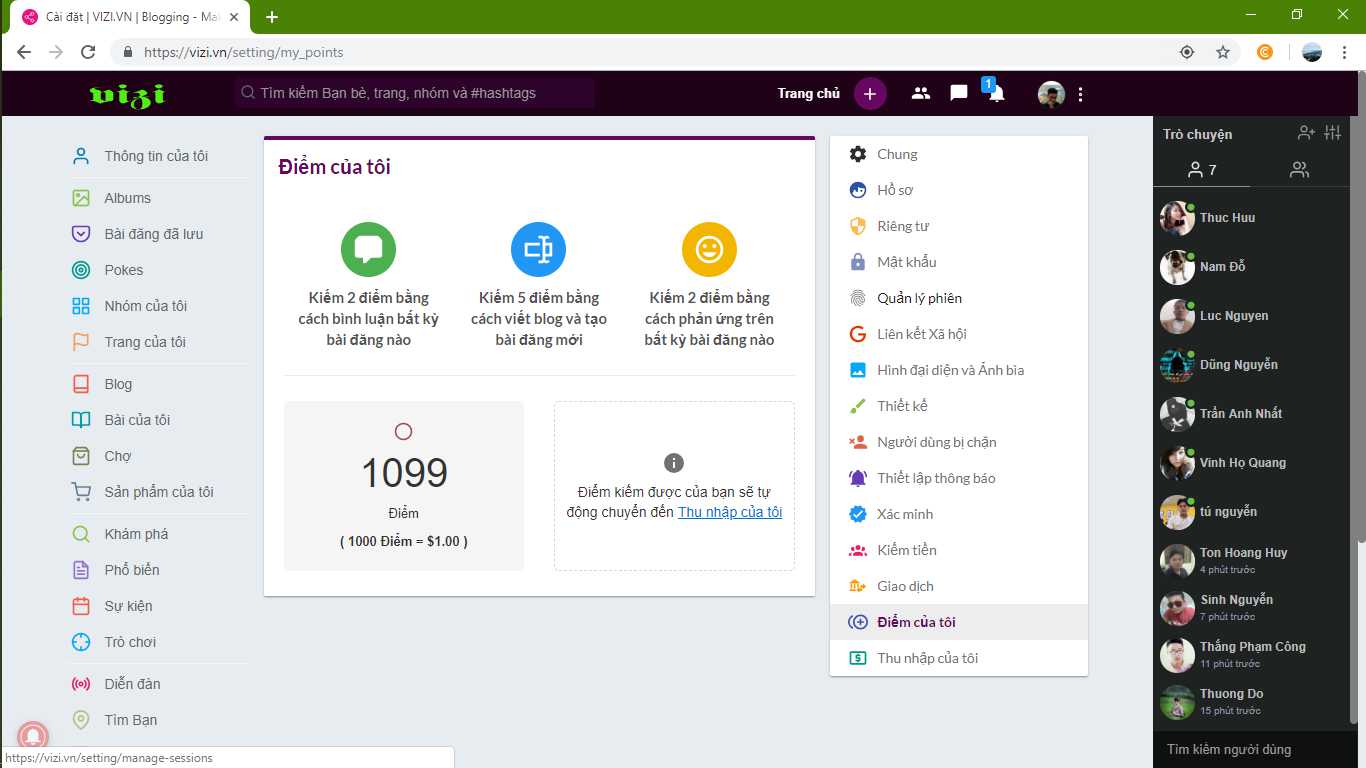Open the profile avatar menu in header
The image size is (1366, 768).
[1051, 94]
